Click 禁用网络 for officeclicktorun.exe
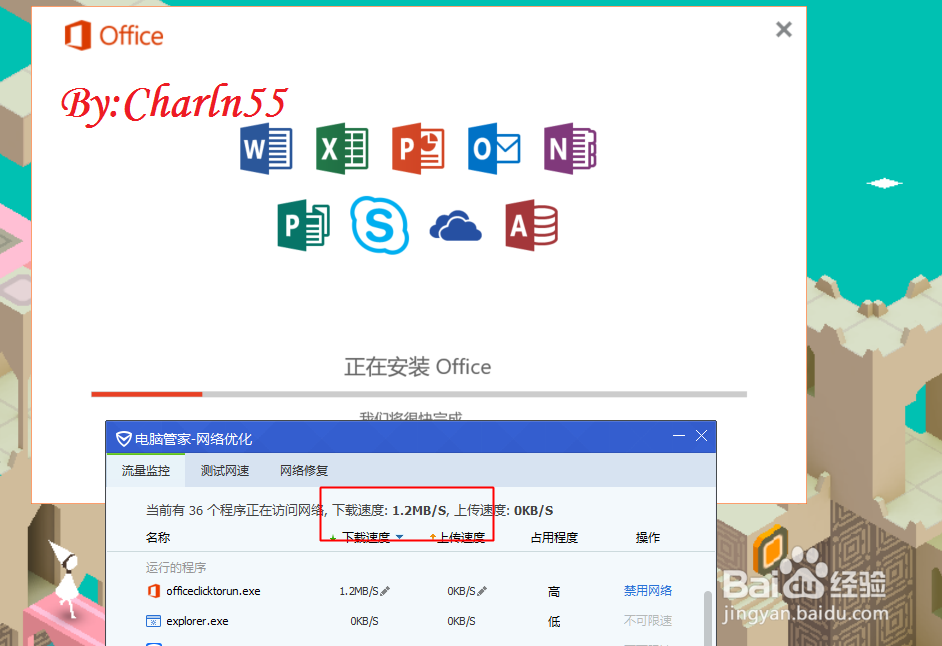The width and height of the screenshot is (942, 646). coord(647,591)
